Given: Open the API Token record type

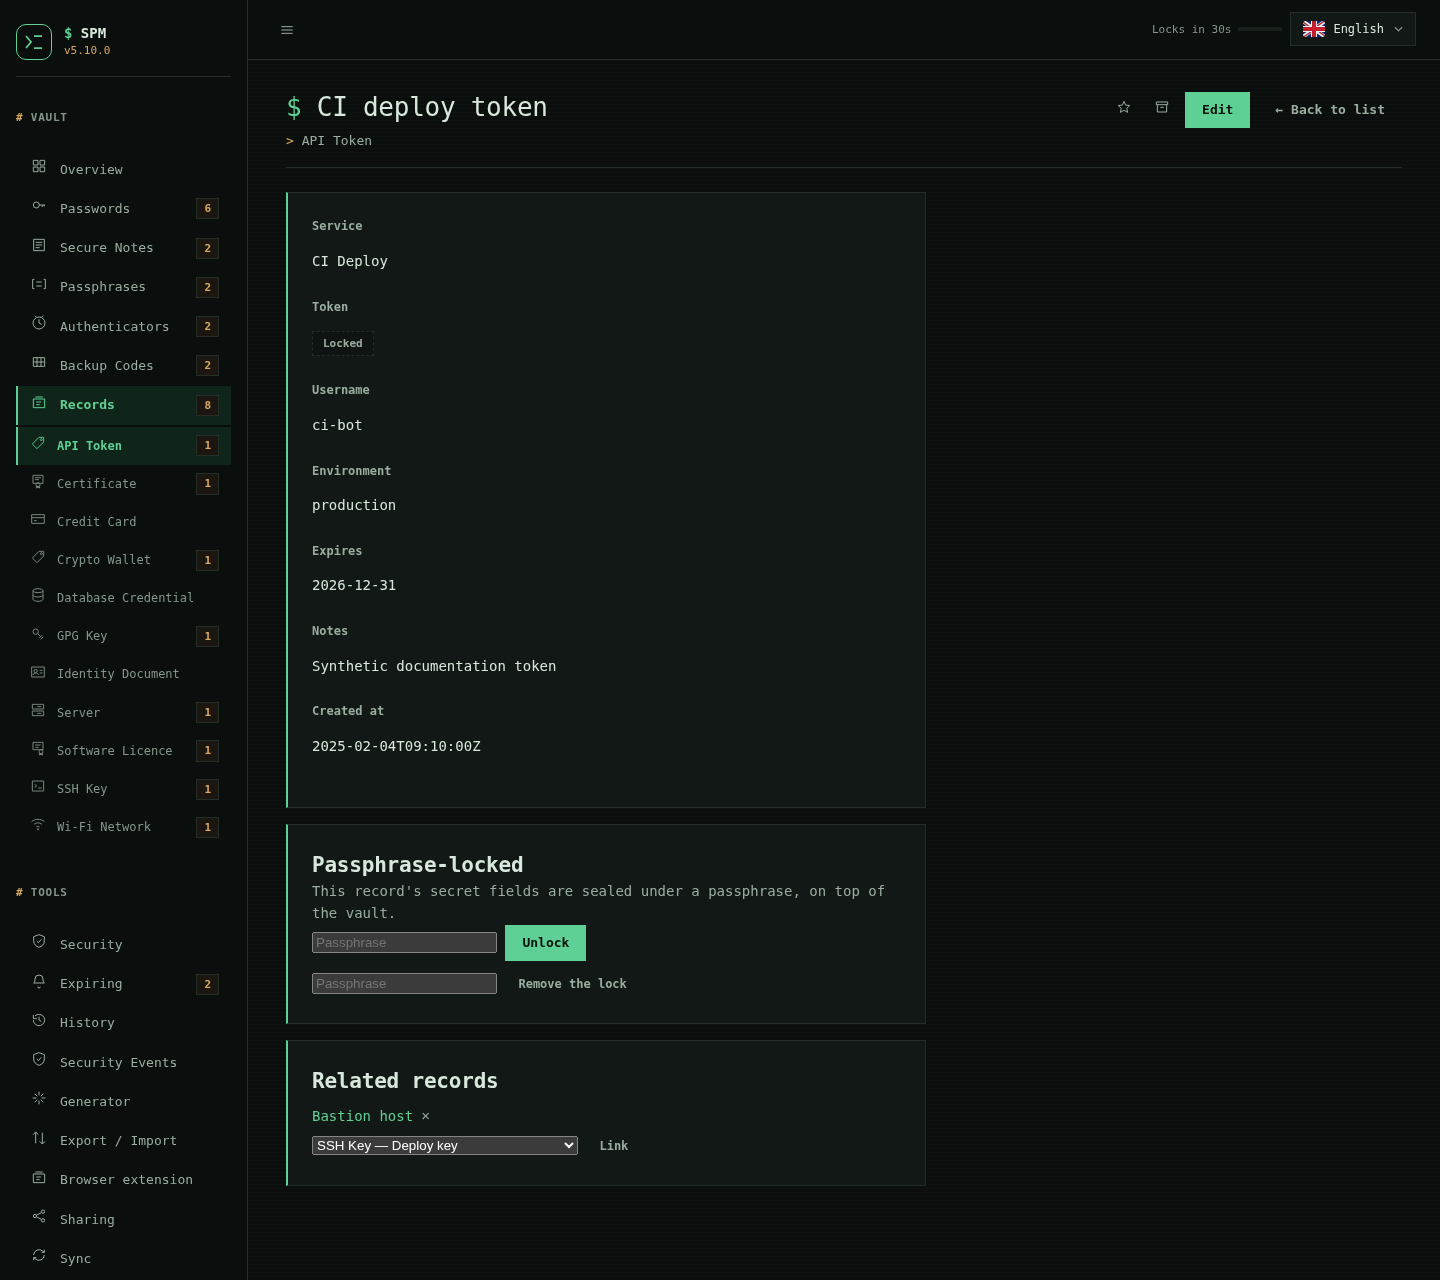Looking at the screenshot, I should [124, 446].
